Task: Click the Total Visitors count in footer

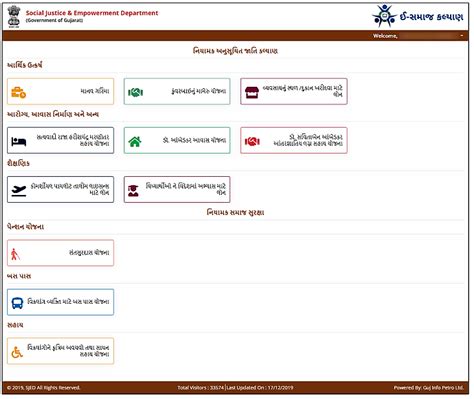Action: [x=200, y=388]
